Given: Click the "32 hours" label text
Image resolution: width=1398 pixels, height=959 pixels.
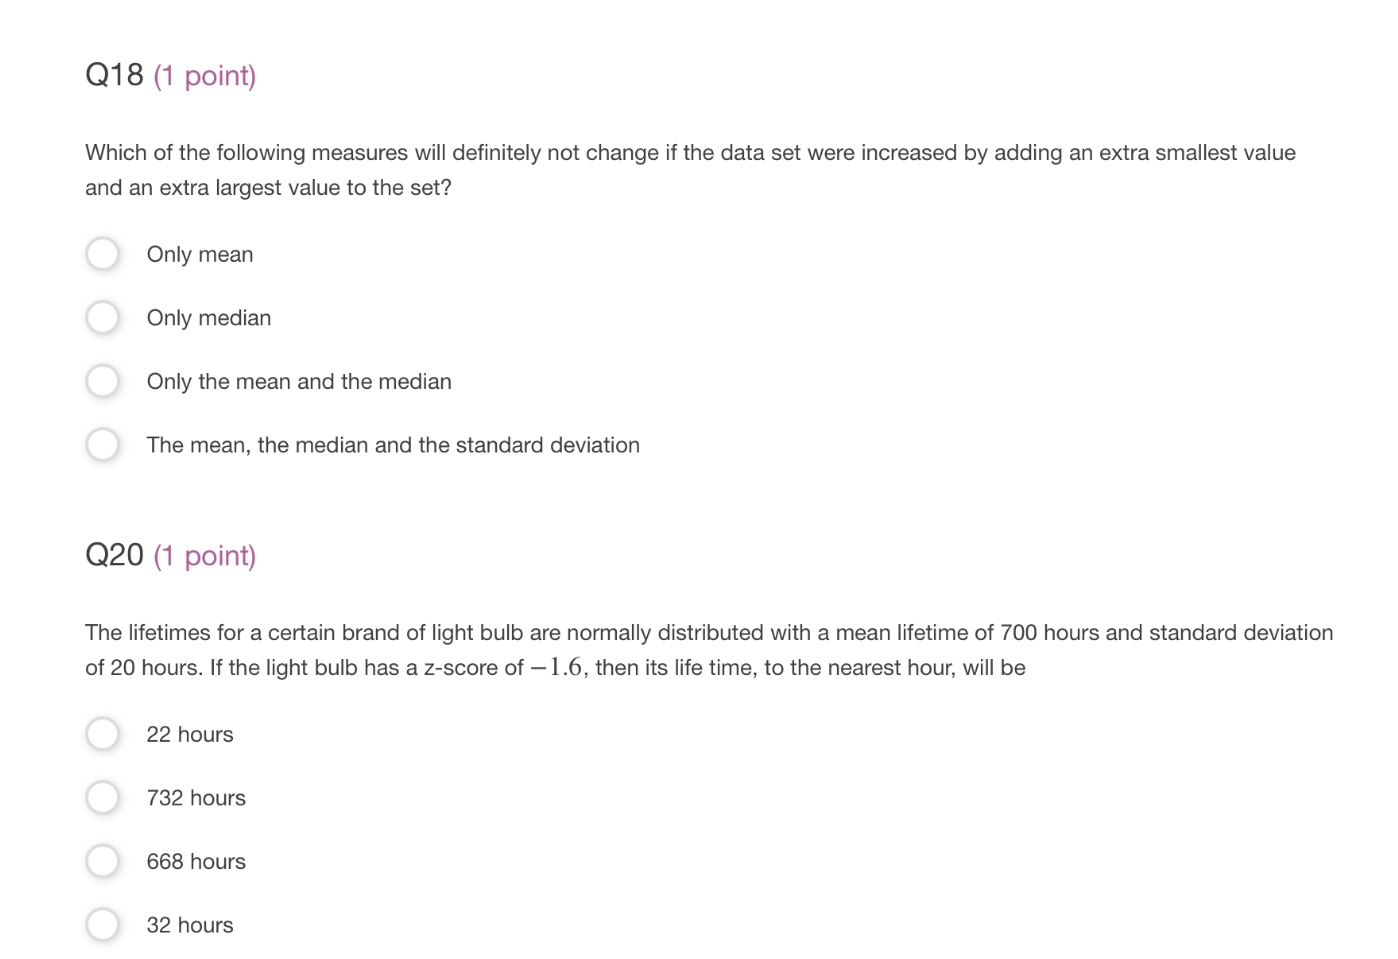Looking at the screenshot, I should 190,924.
